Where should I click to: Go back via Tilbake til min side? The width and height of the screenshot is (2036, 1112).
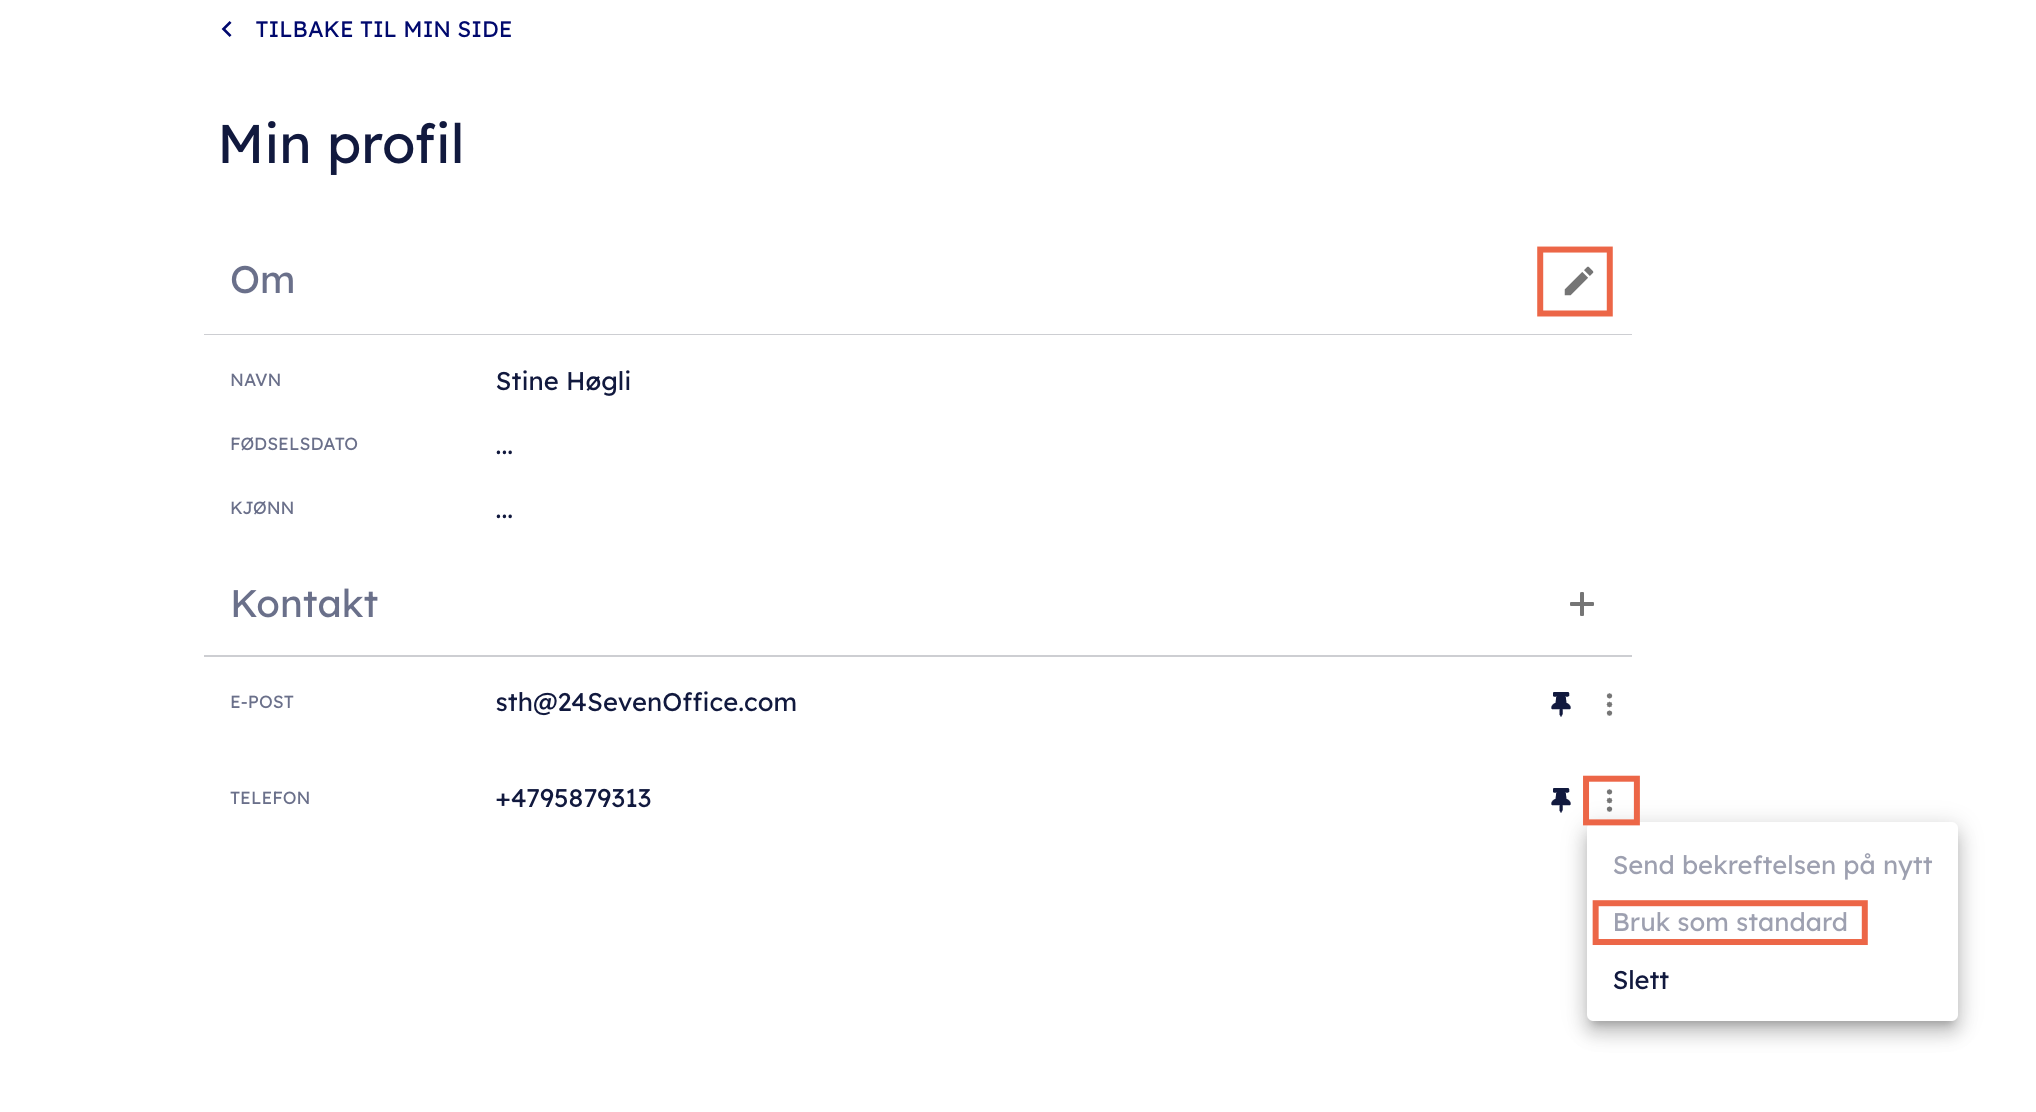coord(383,30)
